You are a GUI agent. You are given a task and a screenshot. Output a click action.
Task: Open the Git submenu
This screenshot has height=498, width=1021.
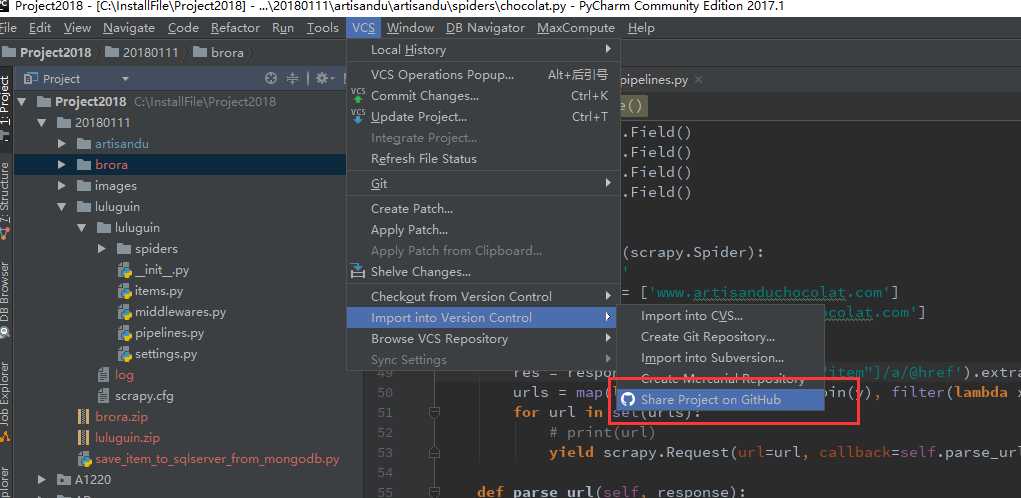pos(483,184)
